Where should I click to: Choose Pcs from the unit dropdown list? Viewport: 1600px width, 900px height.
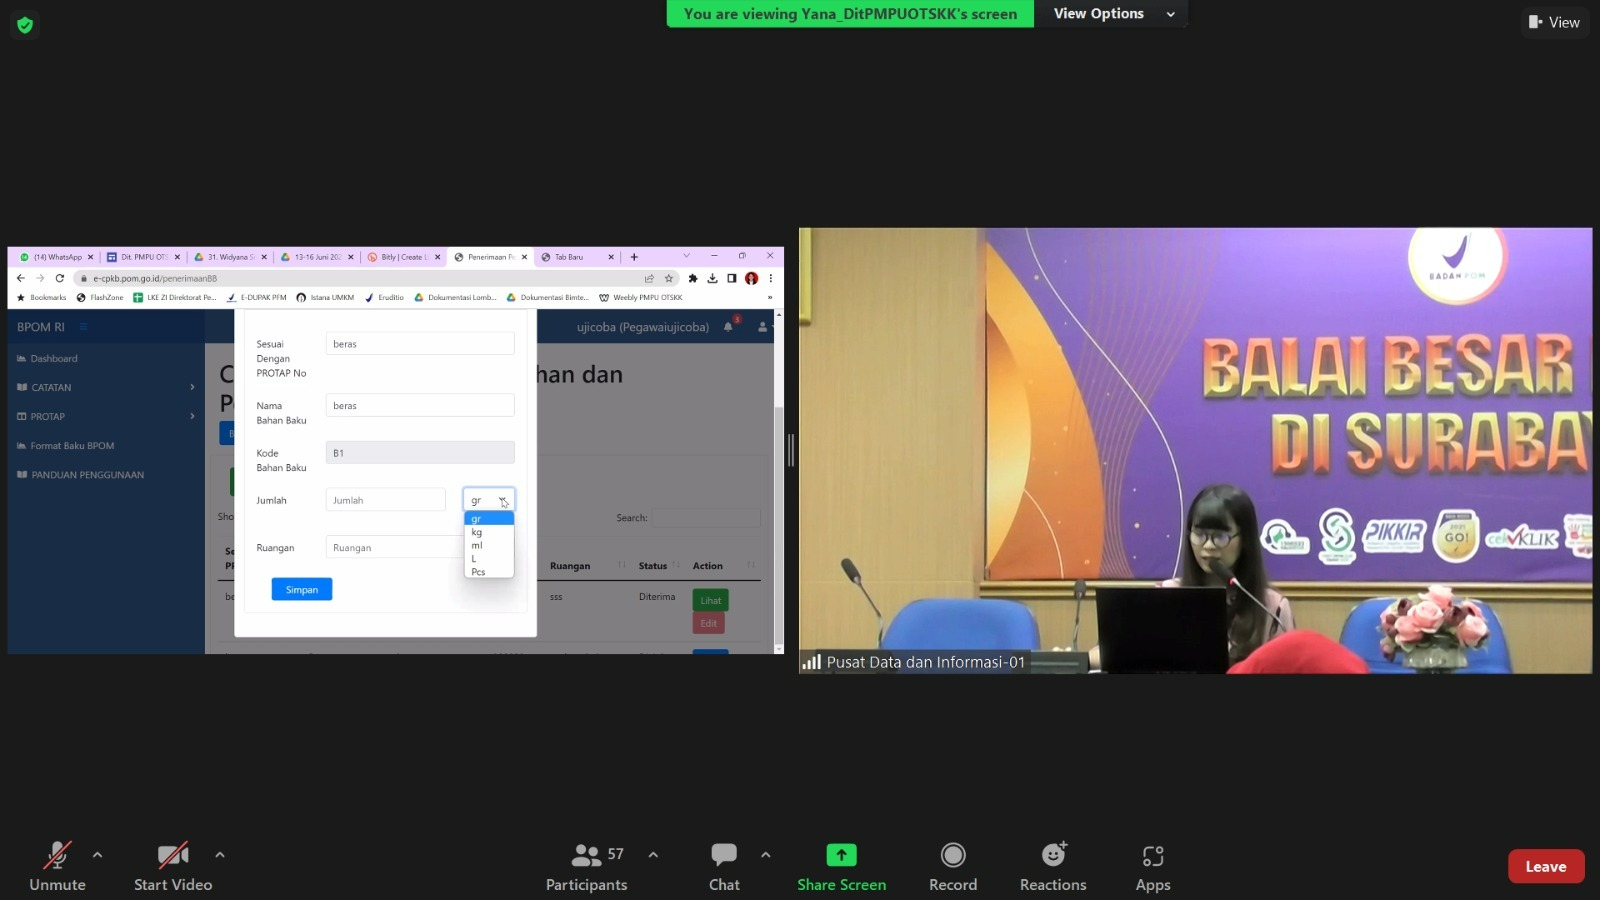(479, 572)
